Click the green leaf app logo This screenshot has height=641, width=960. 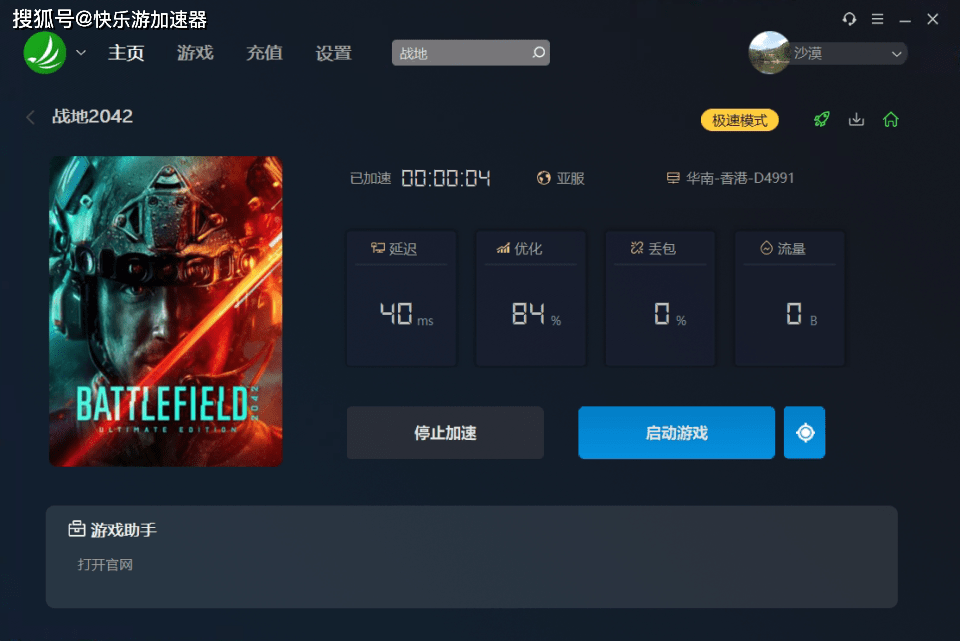point(45,53)
